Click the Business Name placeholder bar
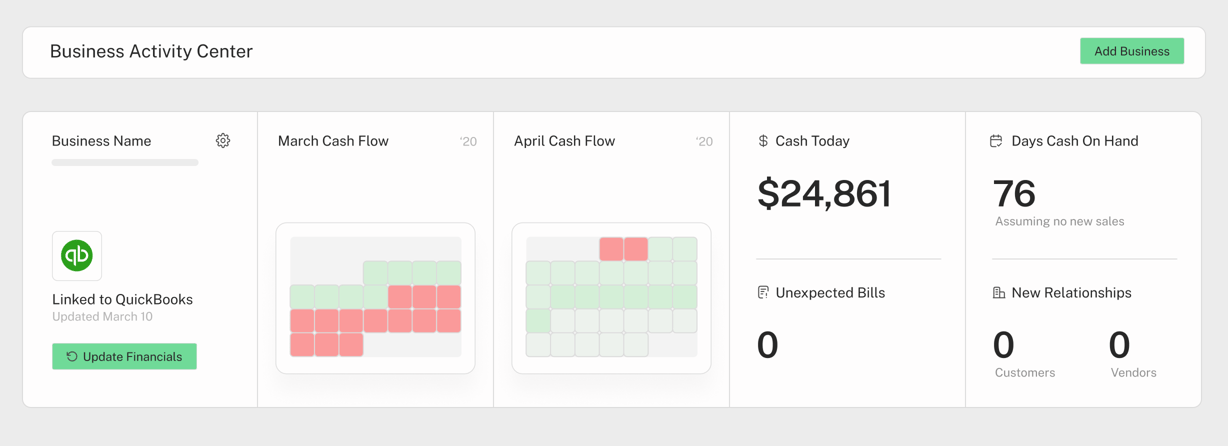Screen dimensions: 1228x446 pos(125,162)
